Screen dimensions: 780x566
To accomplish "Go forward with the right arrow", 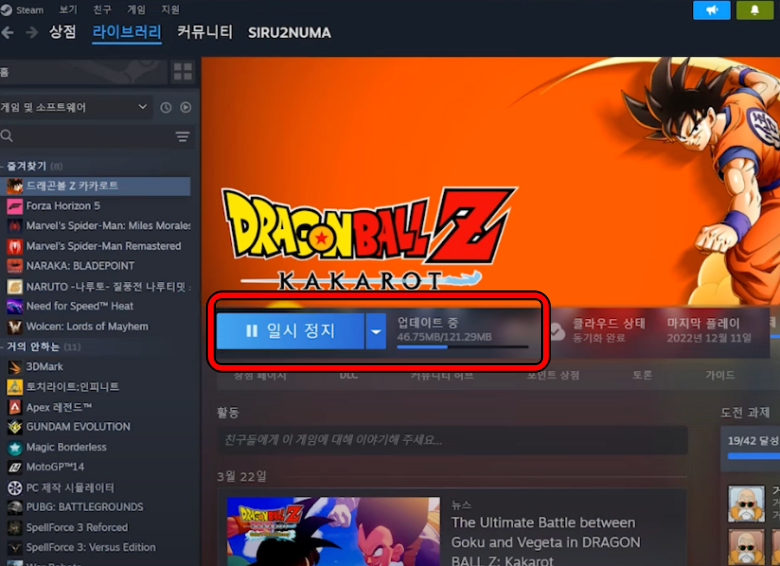I will pyautogui.click(x=32, y=33).
